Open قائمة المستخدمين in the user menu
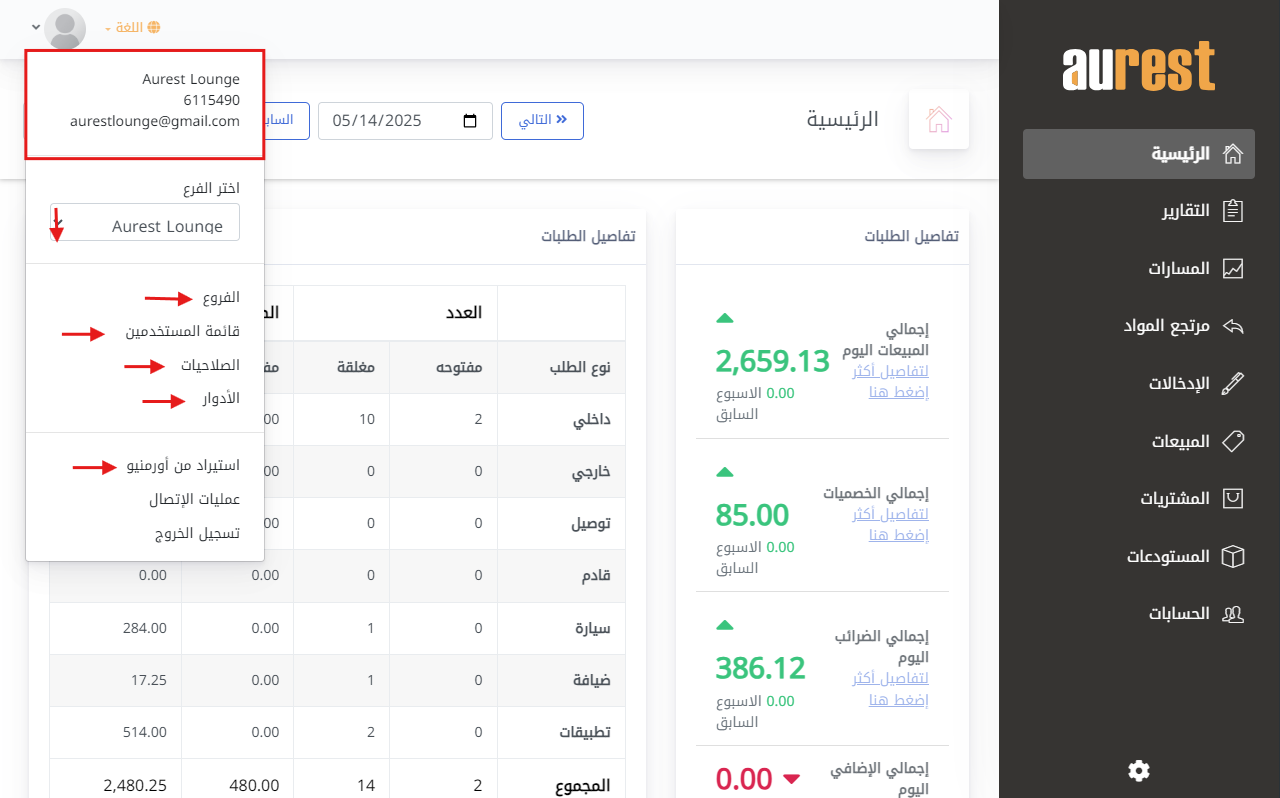1280x798 pixels. pos(182,332)
